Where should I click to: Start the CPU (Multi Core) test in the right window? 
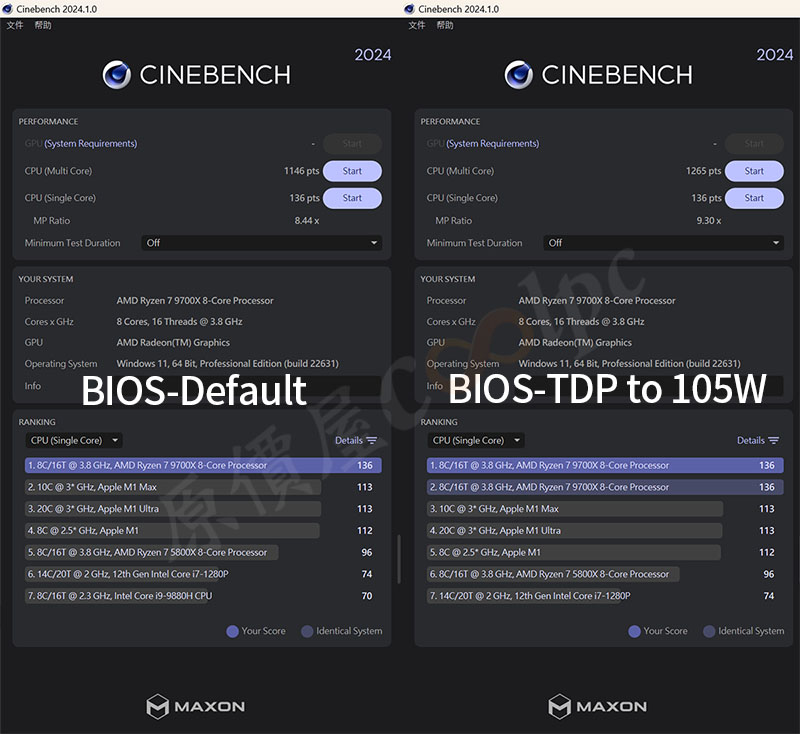[x=754, y=171]
